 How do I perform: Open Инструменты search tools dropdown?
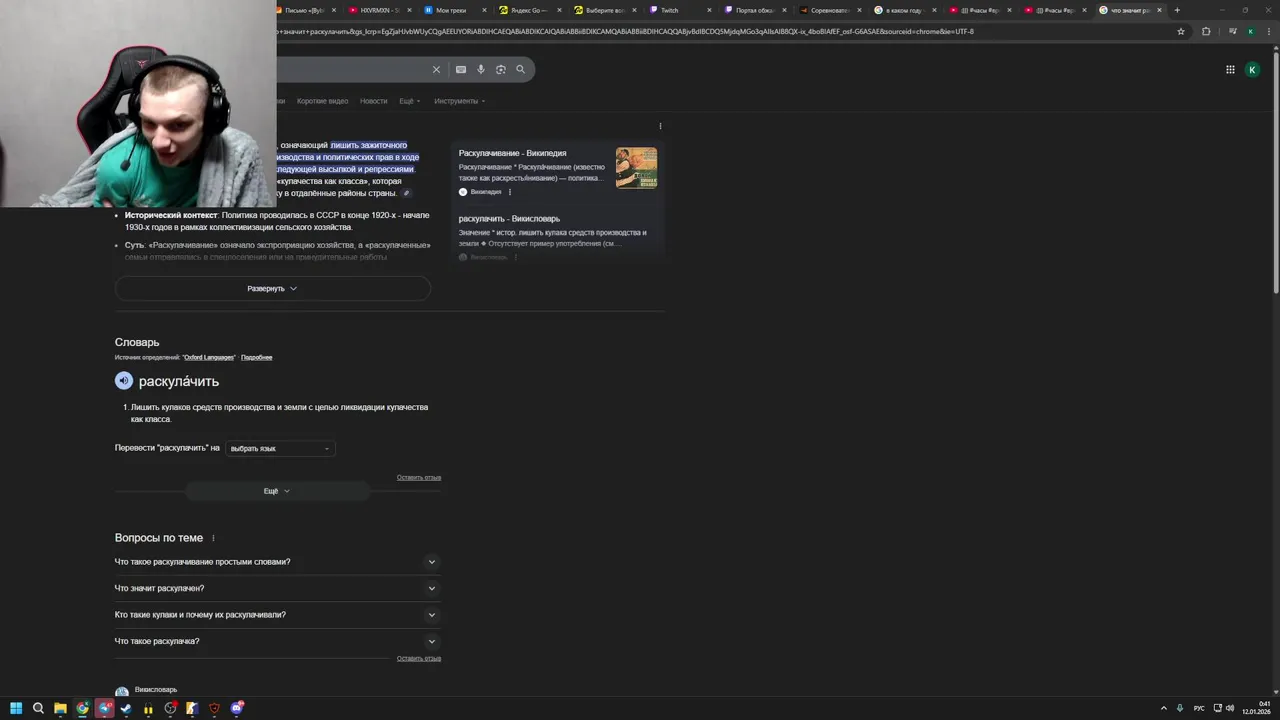460,101
